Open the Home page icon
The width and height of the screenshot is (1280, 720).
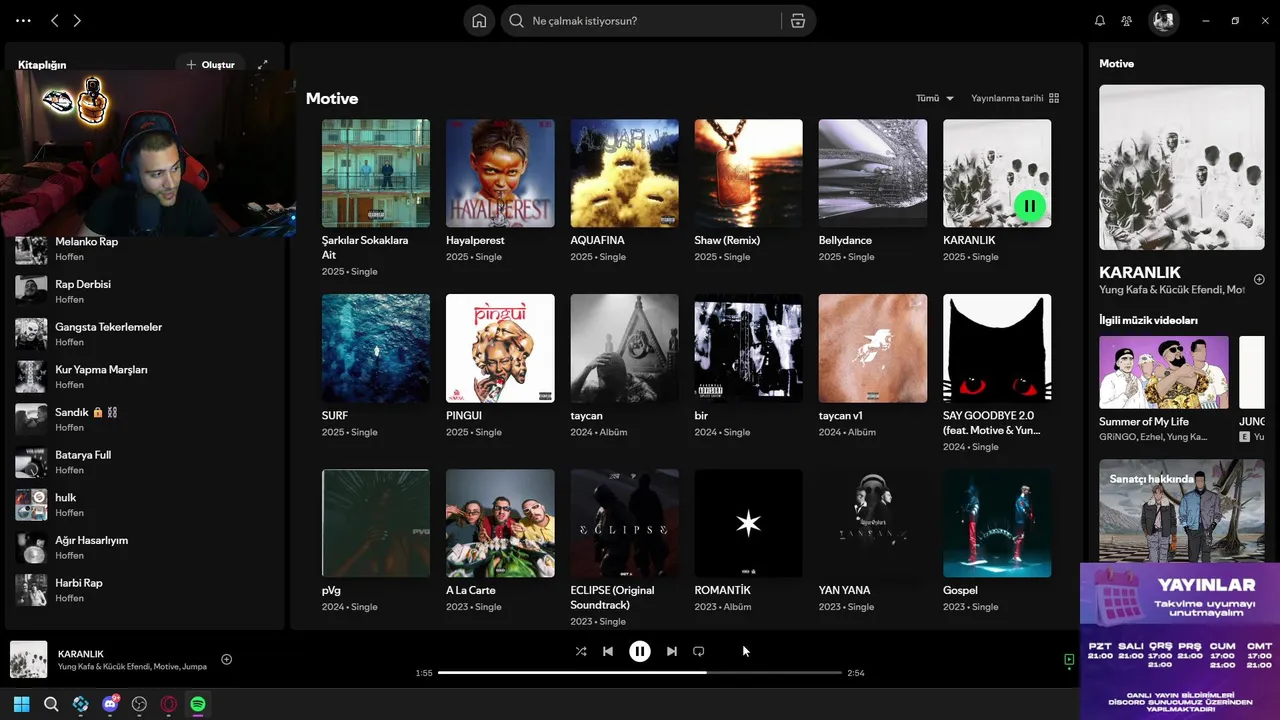(480, 21)
